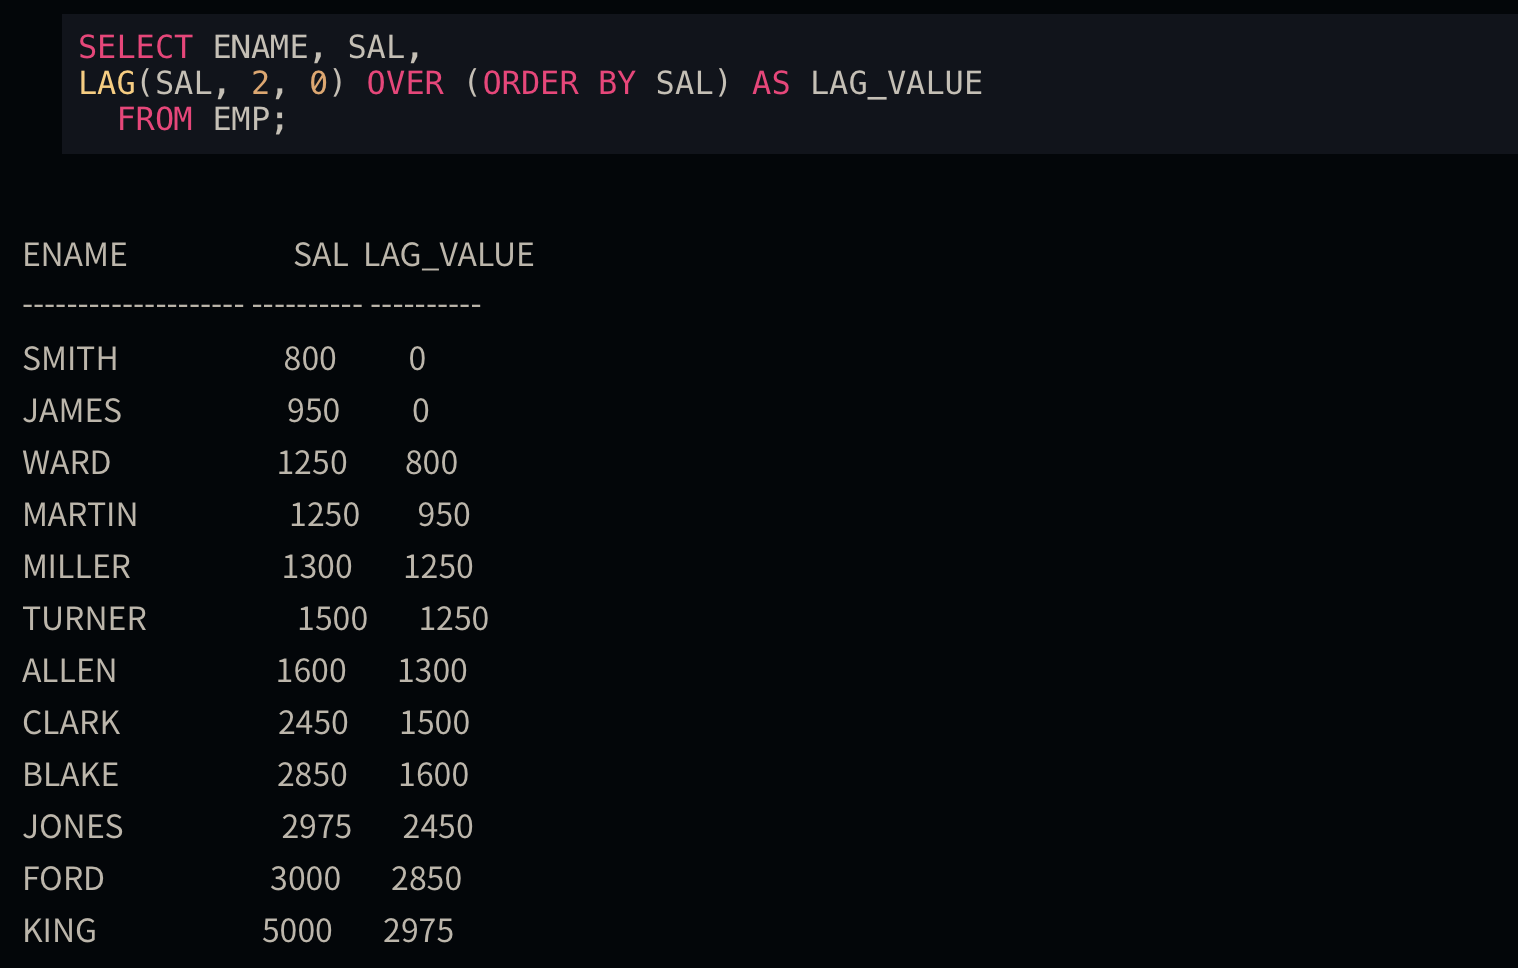Click the EMP; table name in code
Screen dimensions: 1518x968
coord(250,119)
